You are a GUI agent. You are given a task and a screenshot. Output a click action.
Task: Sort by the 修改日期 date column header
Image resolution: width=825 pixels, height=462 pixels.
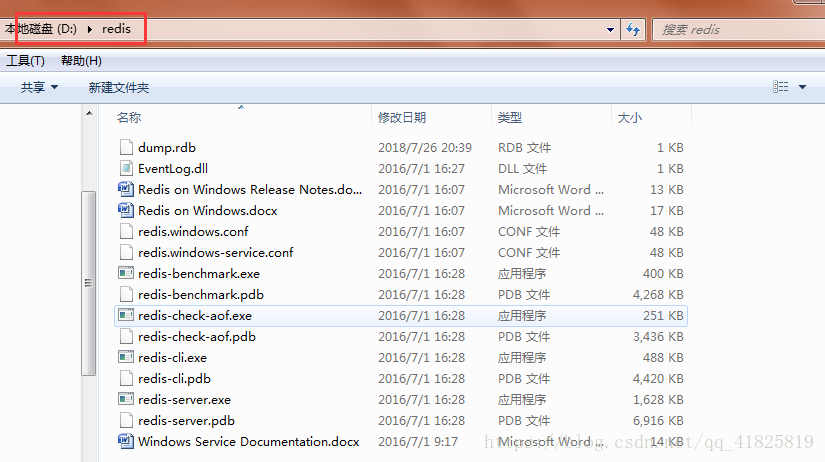coord(402,117)
